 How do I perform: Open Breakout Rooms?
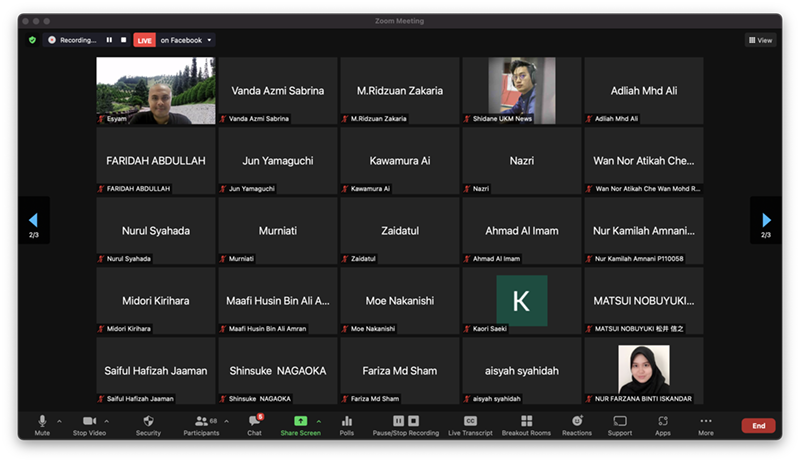[526, 424]
